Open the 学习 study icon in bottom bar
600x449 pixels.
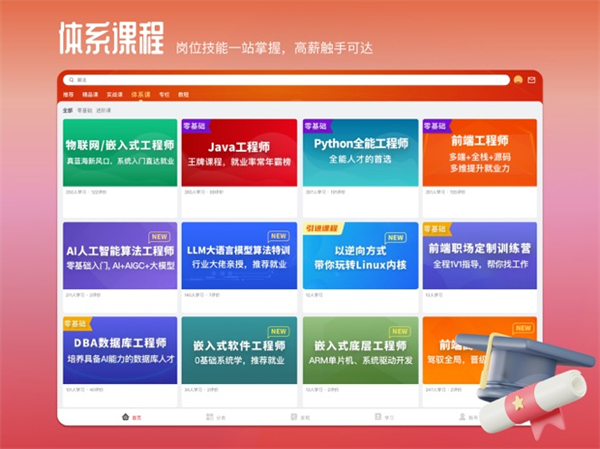click(x=377, y=415)
